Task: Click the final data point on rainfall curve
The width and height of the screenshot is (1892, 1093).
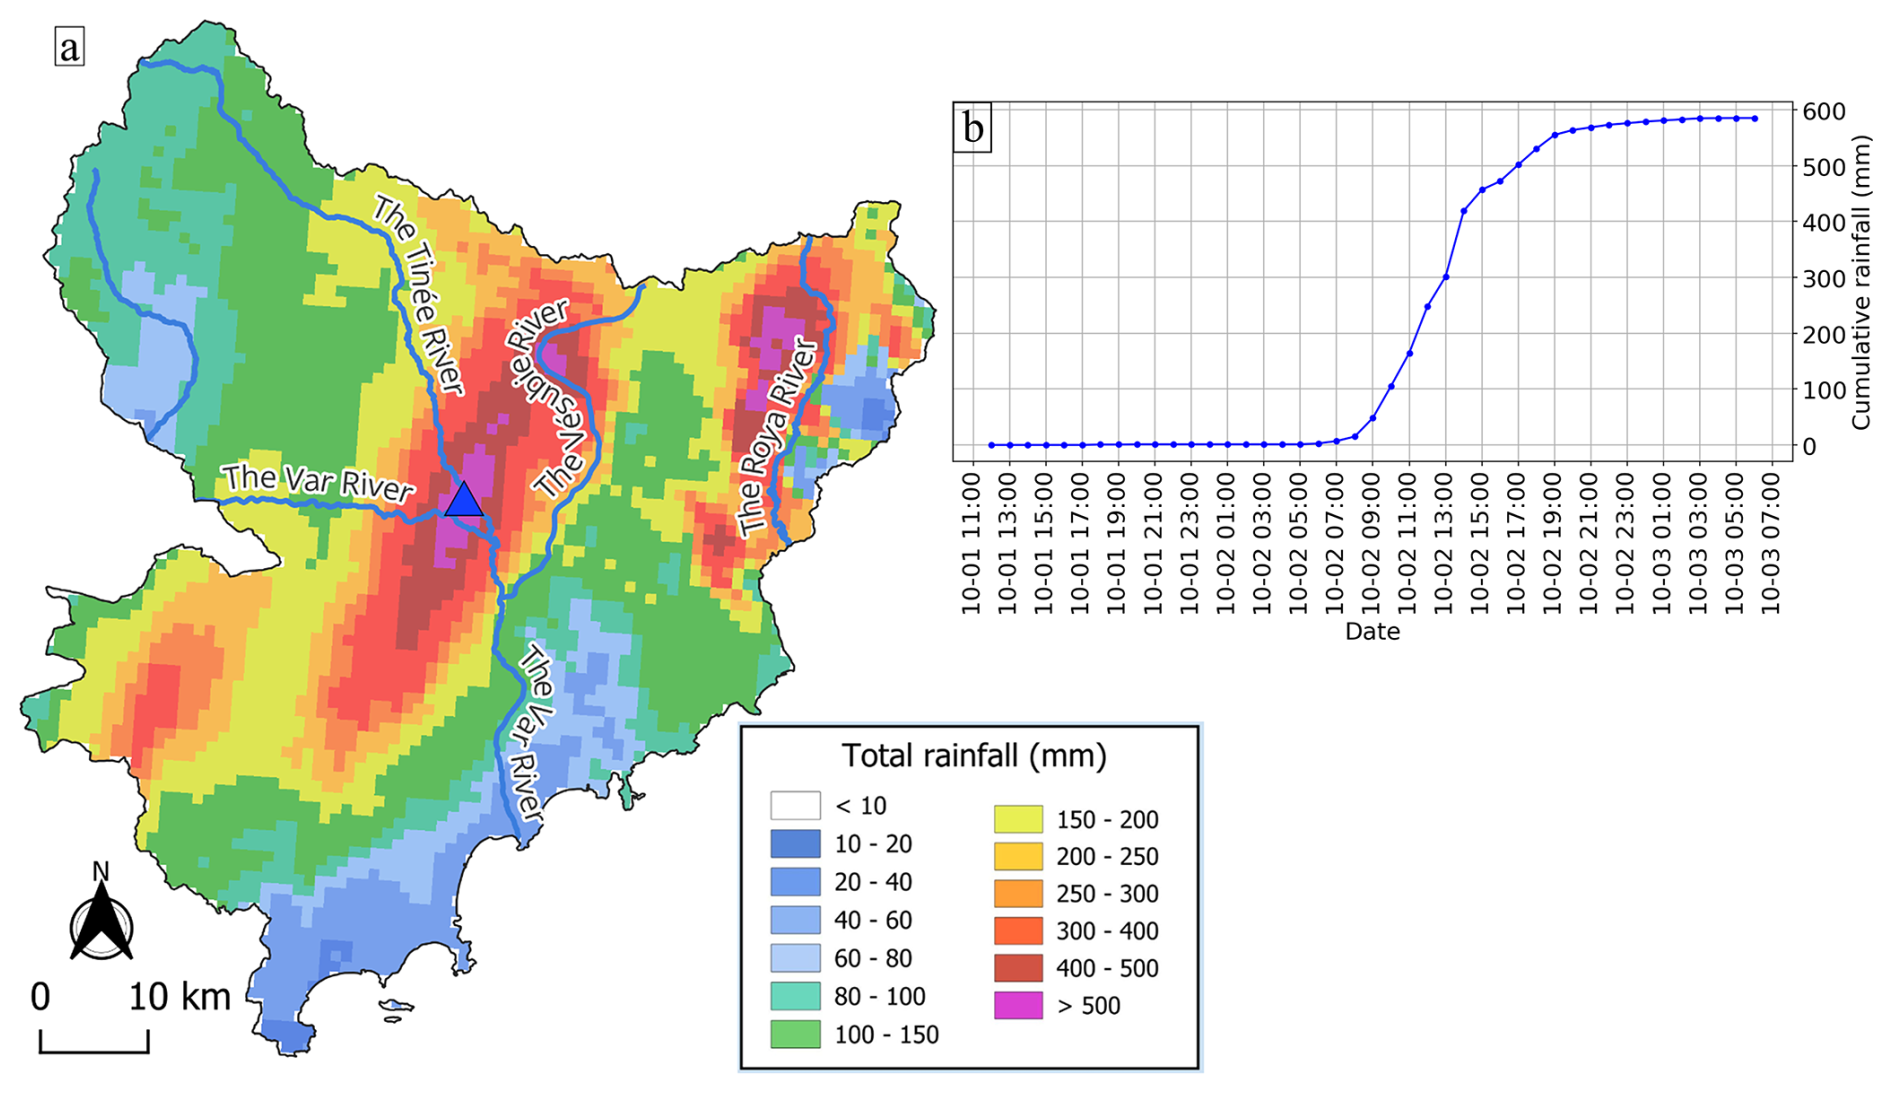Action: click(x=1754, y=118)
